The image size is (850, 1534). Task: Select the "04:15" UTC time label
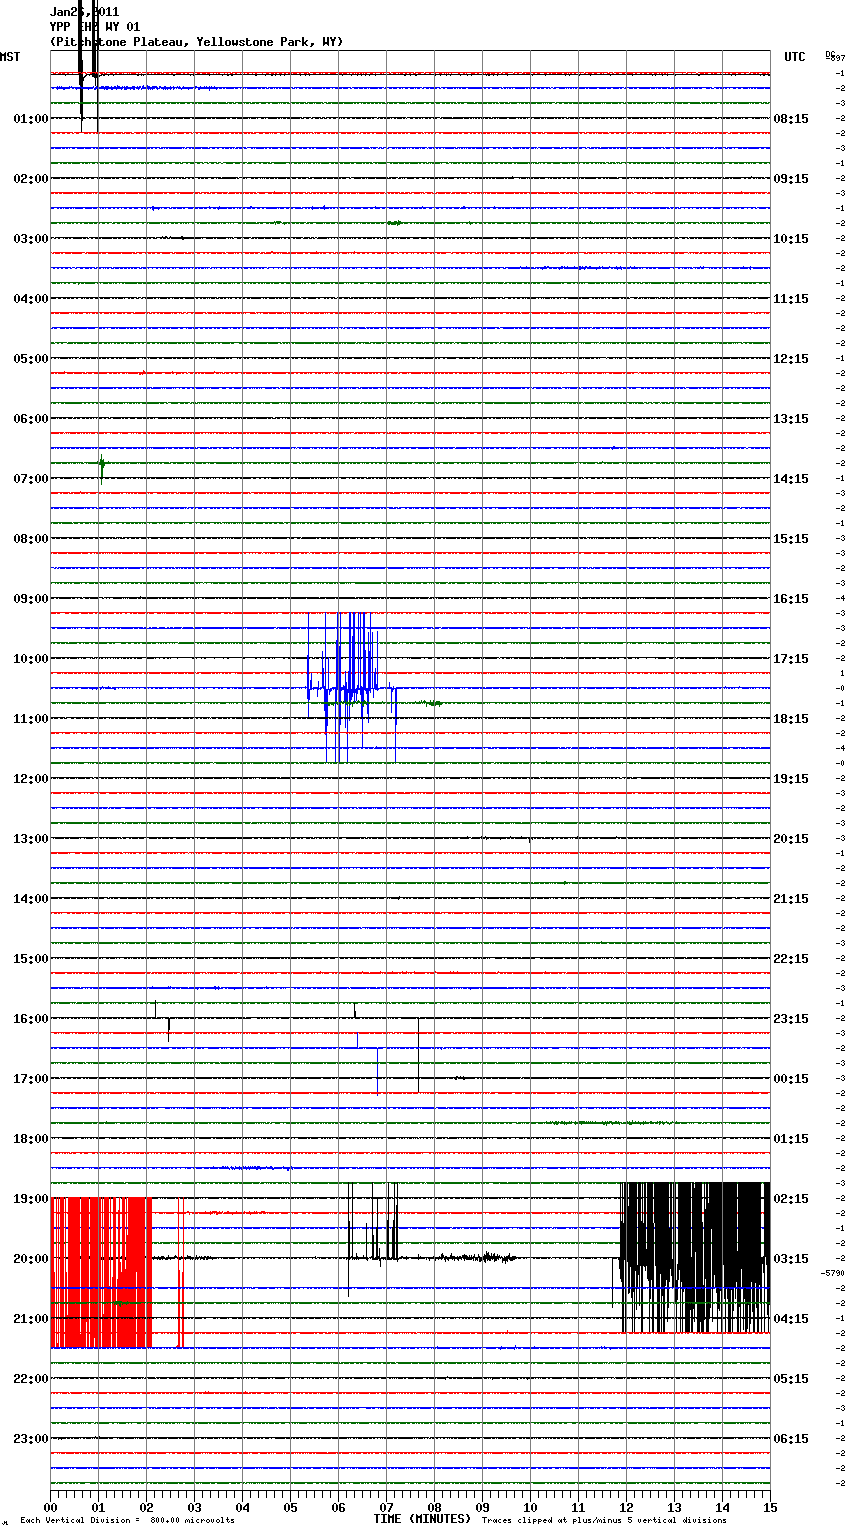pyautogui.click(x=791, y=1319)
